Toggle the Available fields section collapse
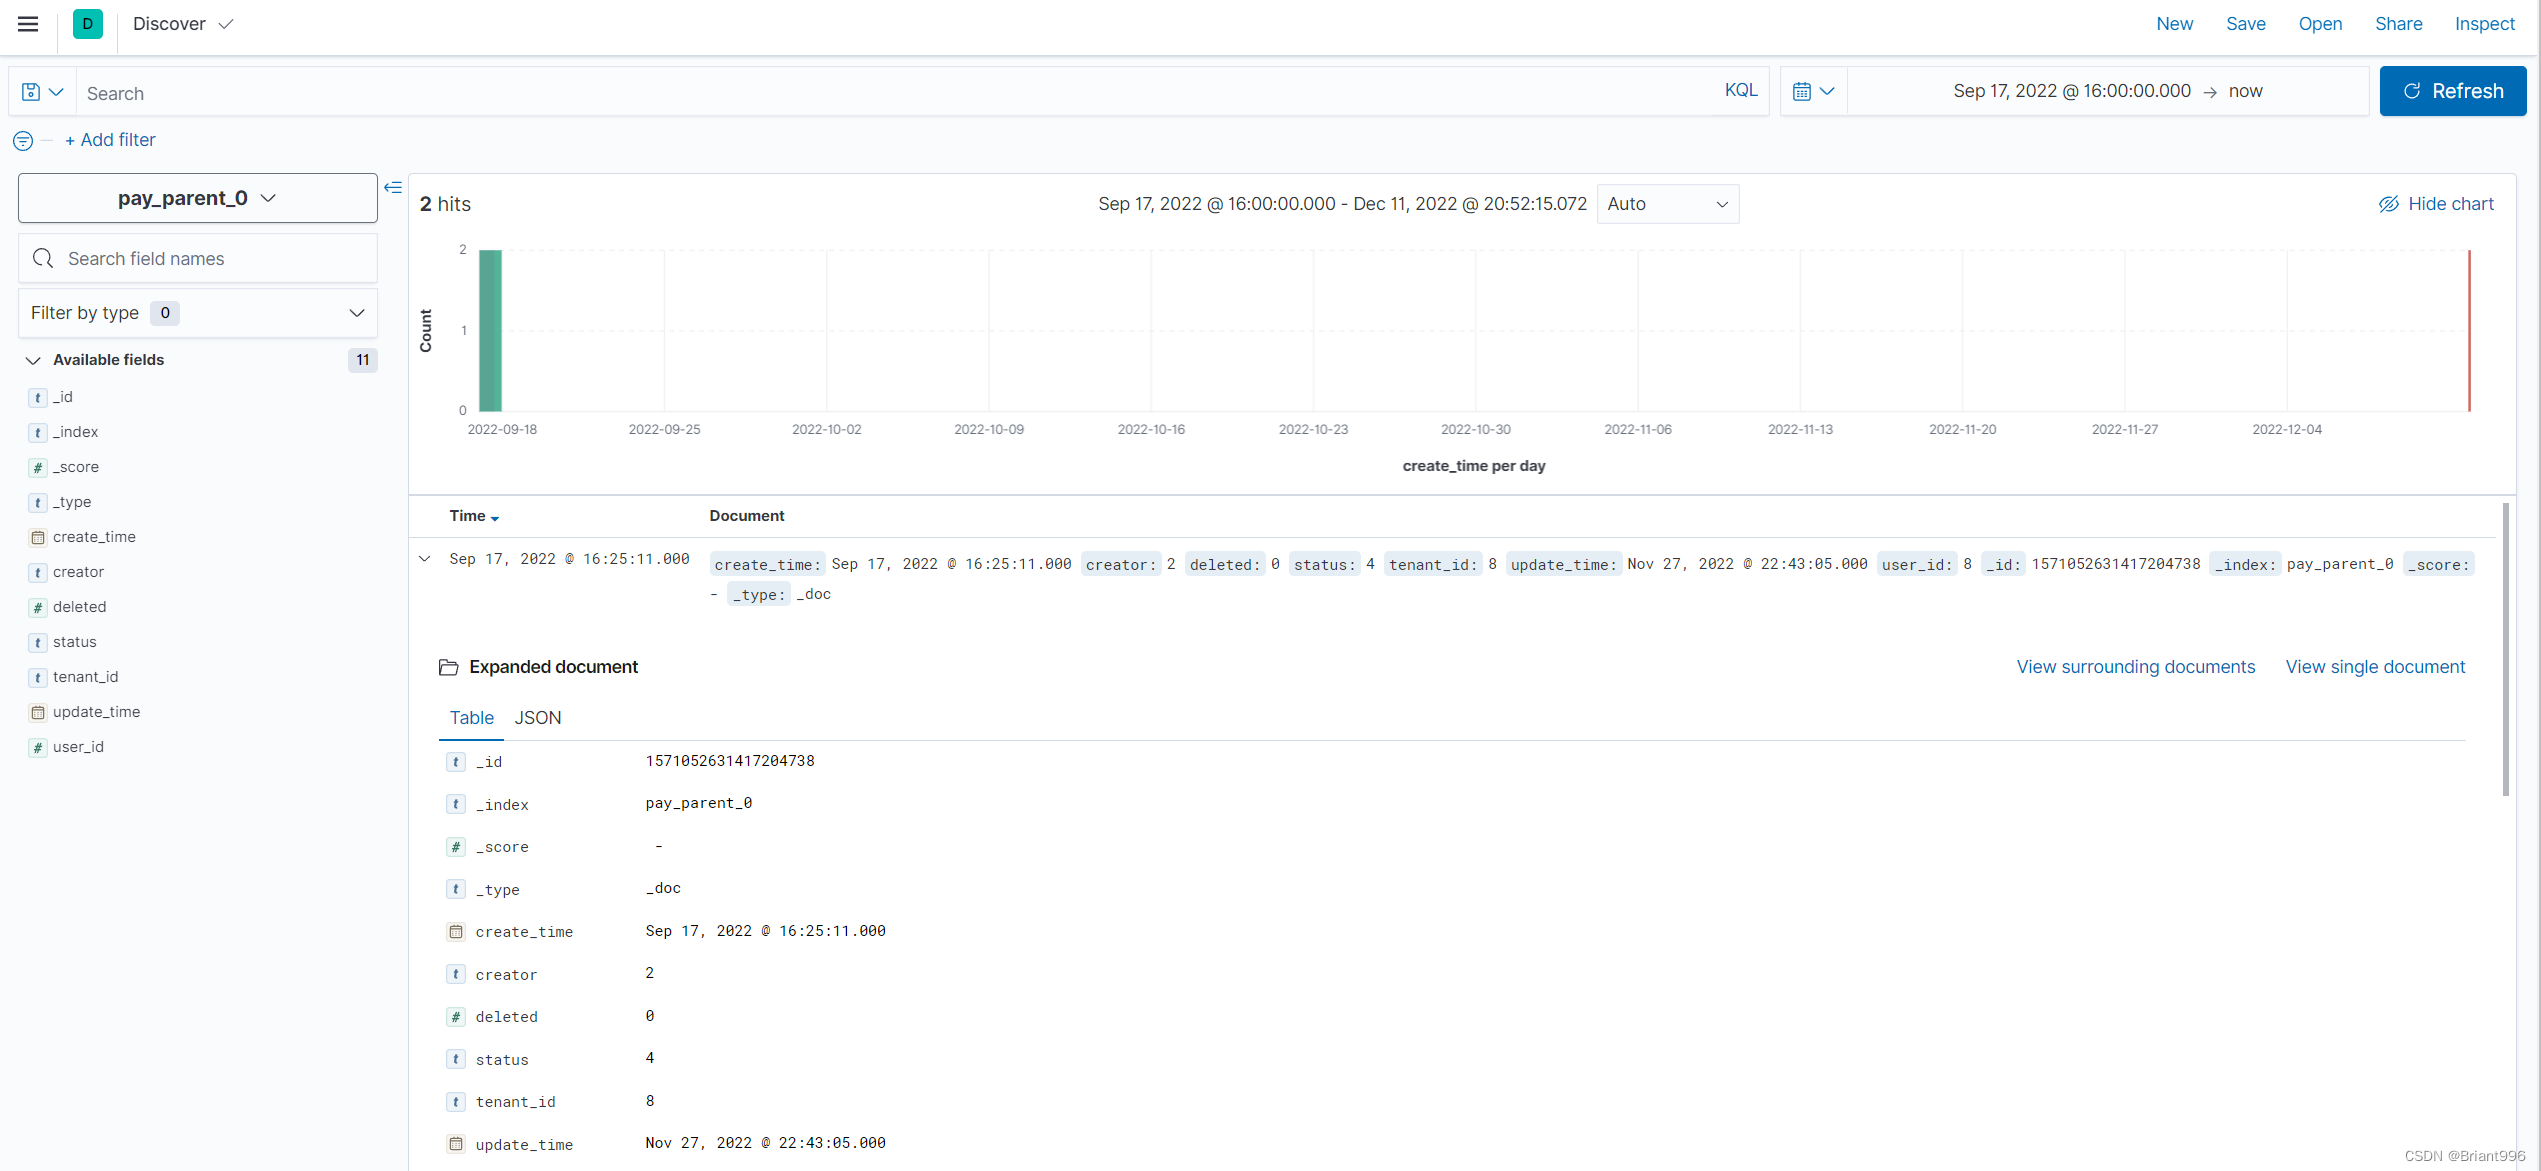 31,358
